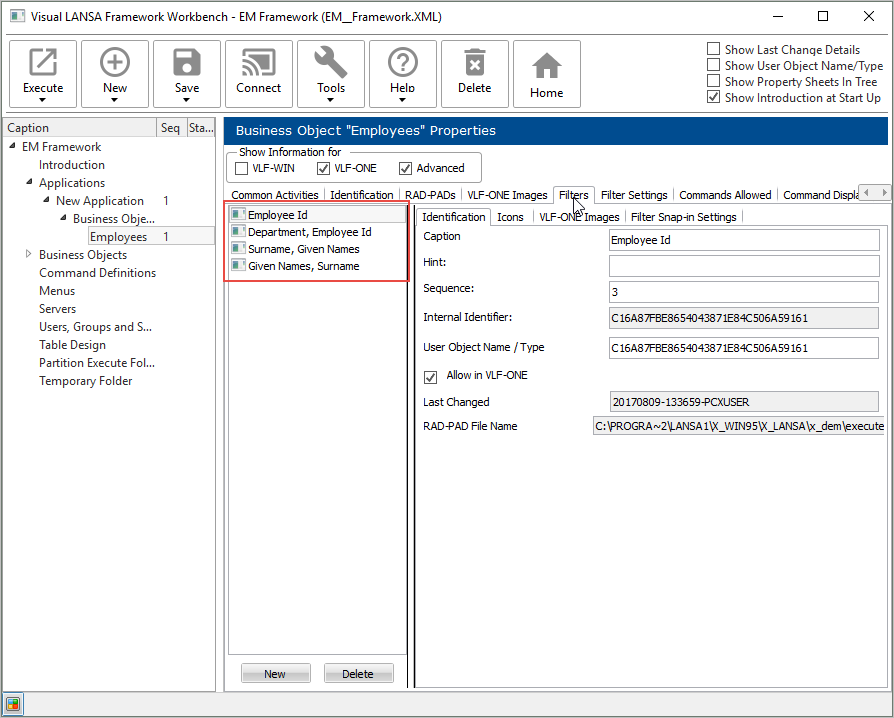
Task: Check the VLF-WIN checkbox
Action: click(x=242, y=168)
